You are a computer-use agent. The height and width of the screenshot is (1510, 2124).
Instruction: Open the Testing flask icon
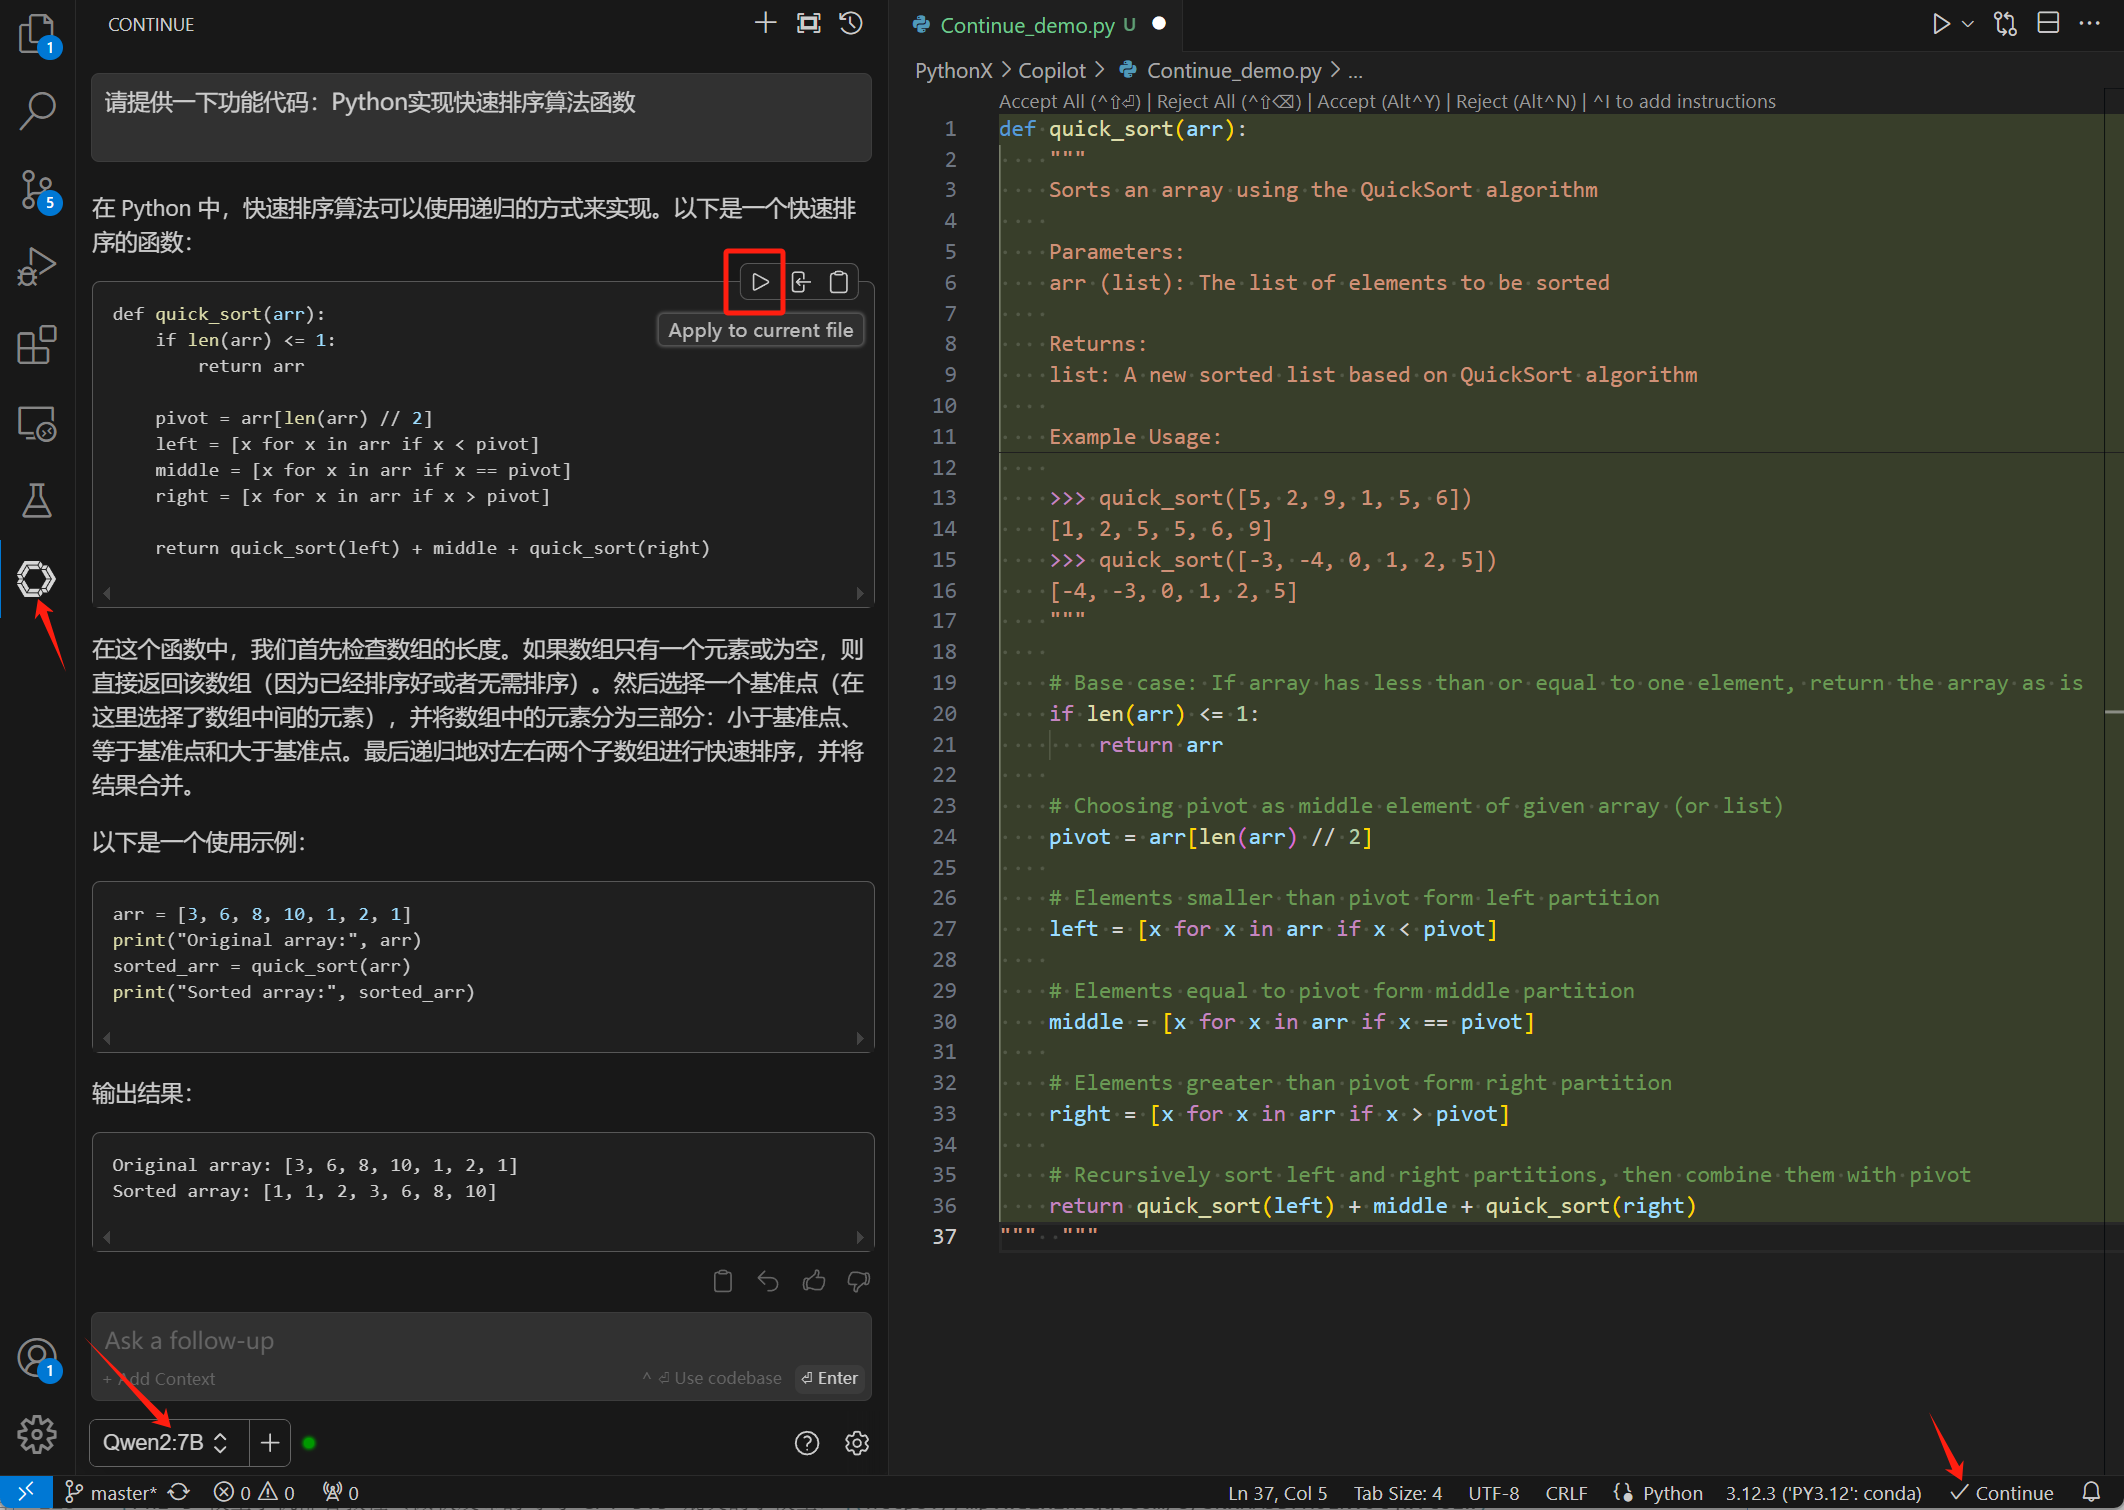[37, 501]
